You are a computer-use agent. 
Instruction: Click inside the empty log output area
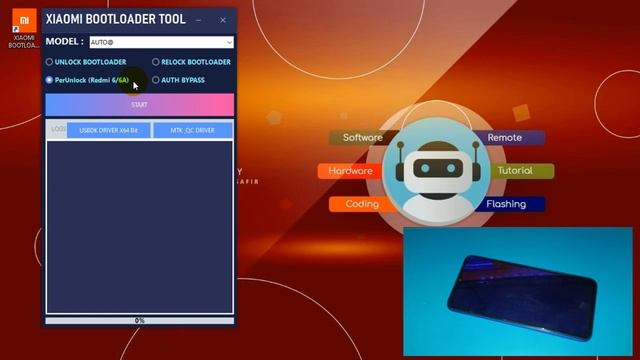(x=140, y=227)
